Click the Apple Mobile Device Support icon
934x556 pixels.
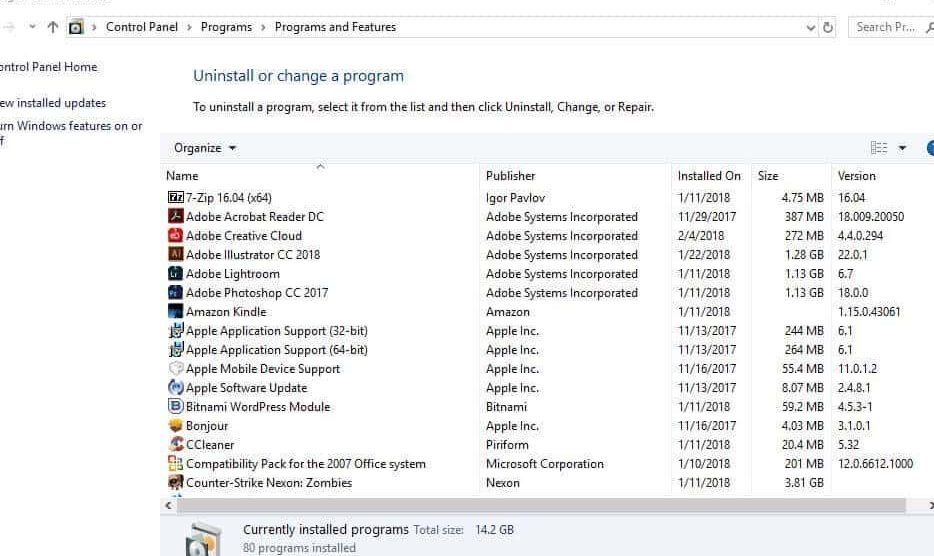pyautogui.click(x=176, y=369)
